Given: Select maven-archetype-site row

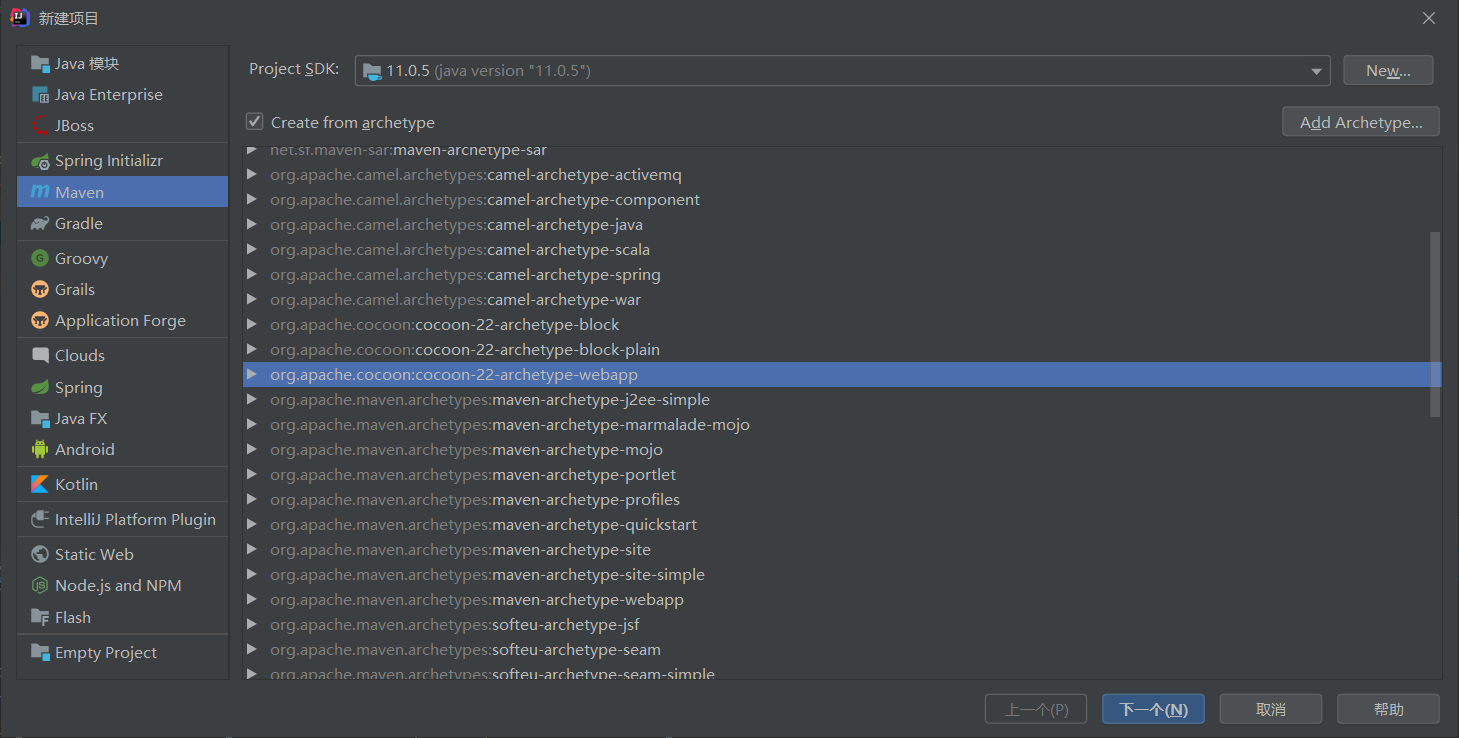Looking at the screenshot, I should click(842, 550).
